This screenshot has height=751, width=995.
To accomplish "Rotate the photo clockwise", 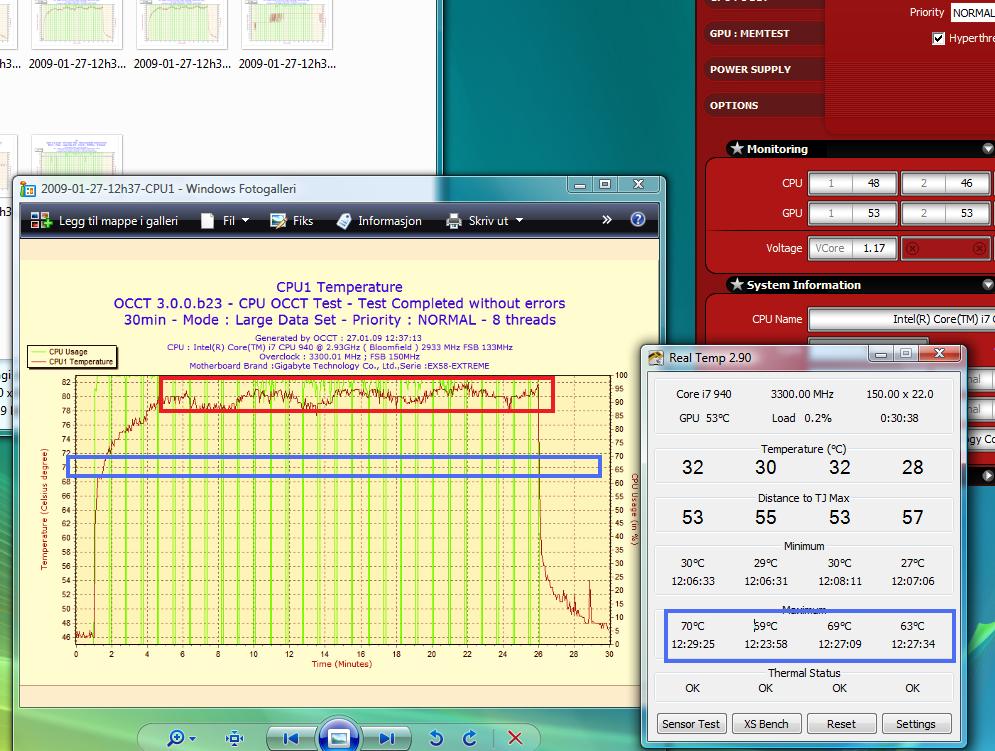I will click(x=470, y=738).
